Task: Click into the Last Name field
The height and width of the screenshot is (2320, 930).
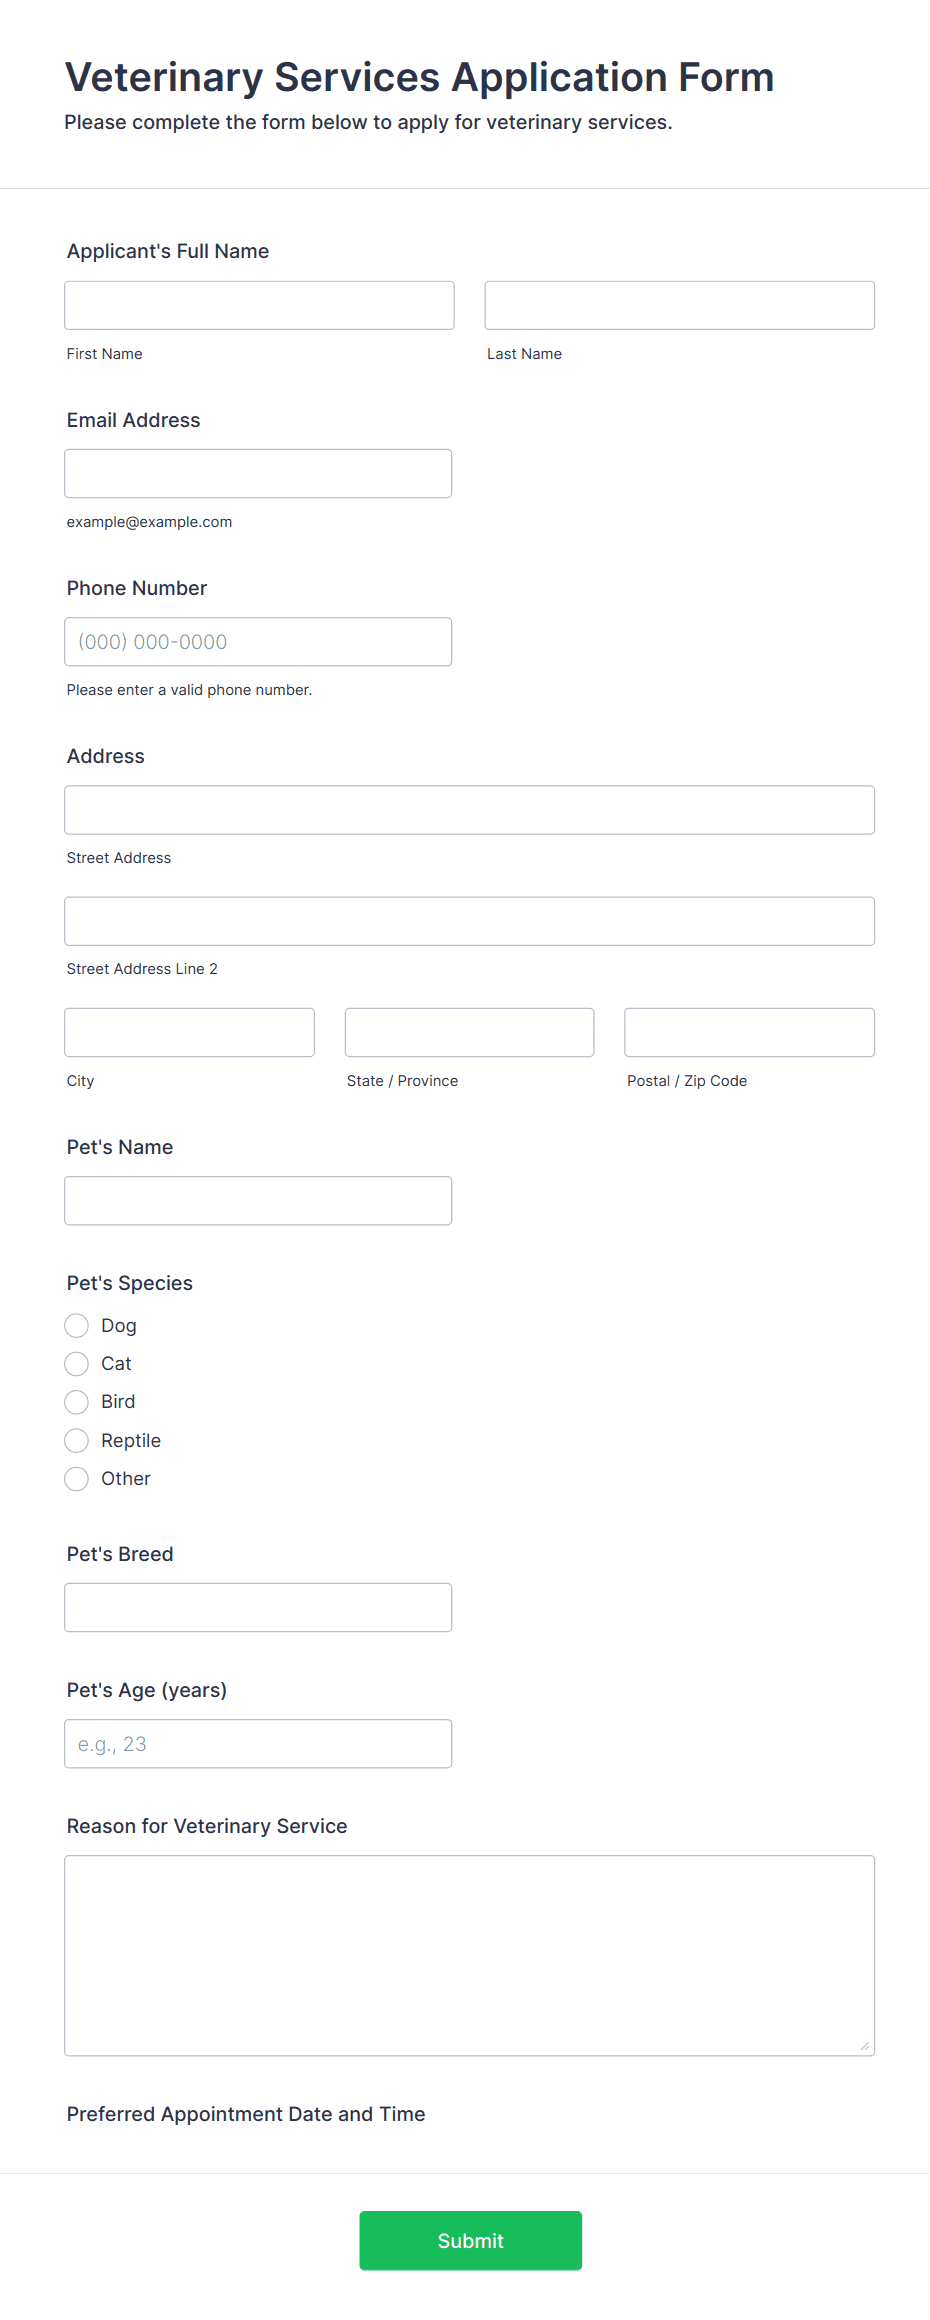Action: click(x=679, y=305)
